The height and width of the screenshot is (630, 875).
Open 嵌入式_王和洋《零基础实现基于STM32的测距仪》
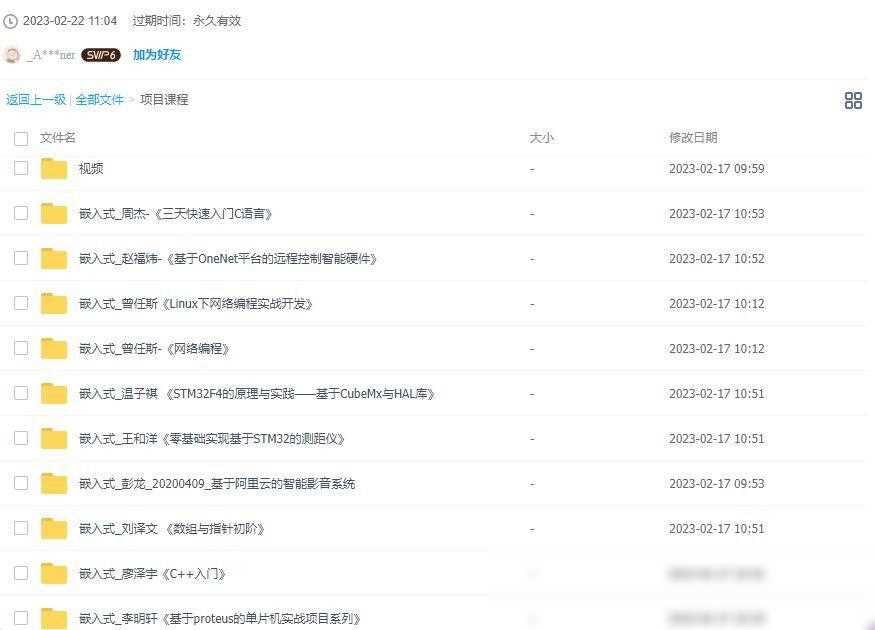[211, 439]
